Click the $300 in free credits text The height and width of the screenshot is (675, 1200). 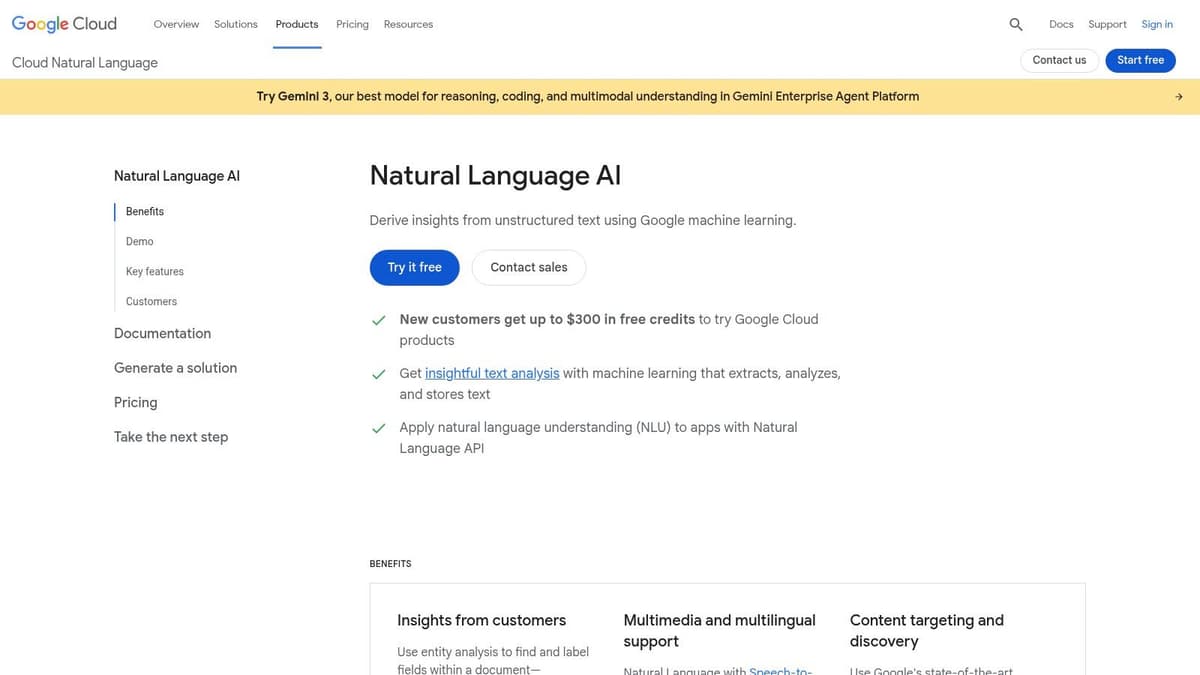(630, 319)
